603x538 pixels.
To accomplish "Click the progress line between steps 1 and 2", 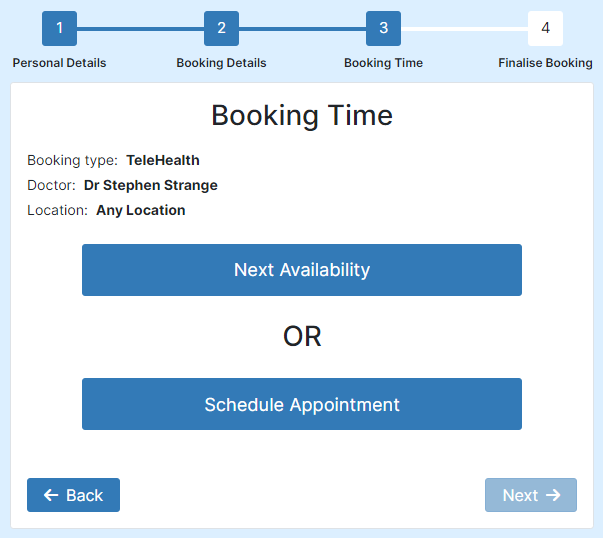I will 140,29.
